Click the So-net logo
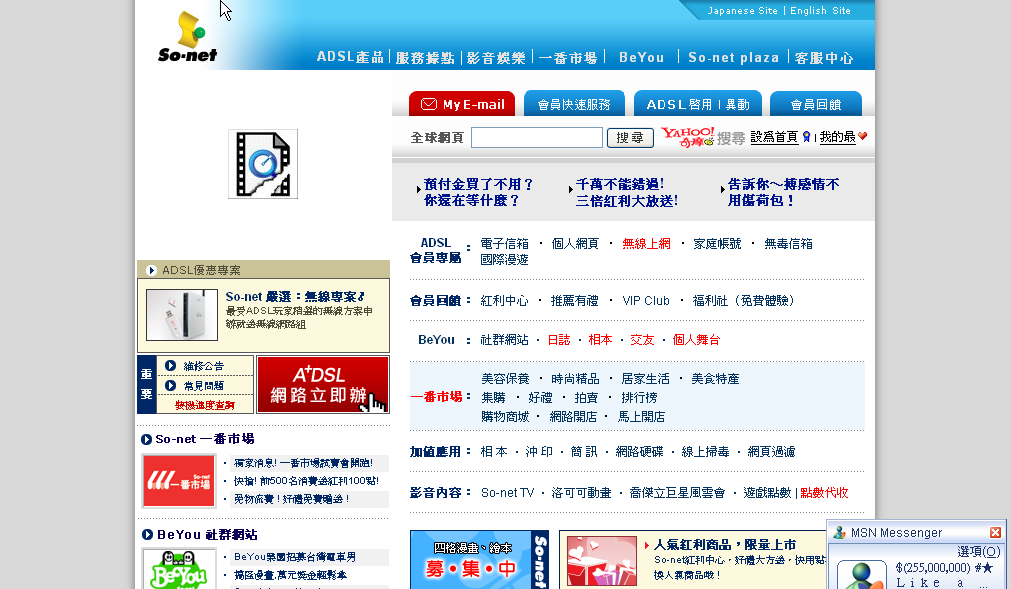1011x589 pixels. click(188, 37)
